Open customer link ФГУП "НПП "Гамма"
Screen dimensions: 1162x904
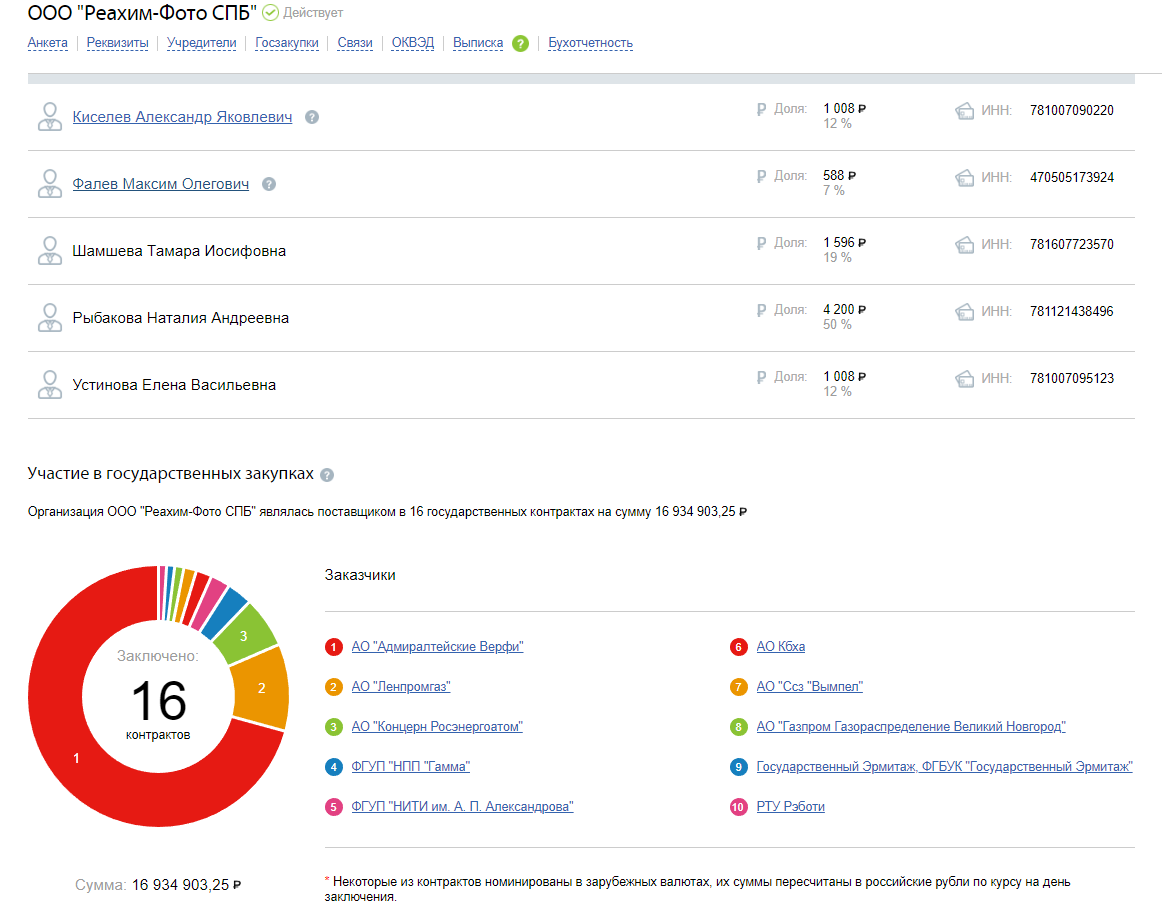tap(411, 766)
